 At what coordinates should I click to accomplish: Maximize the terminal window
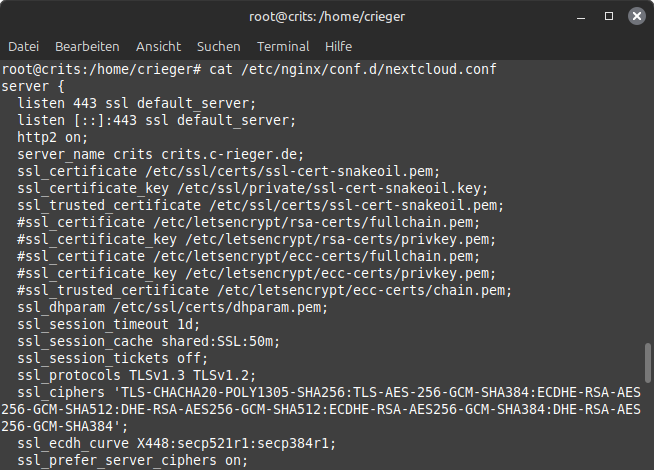click(609, 16)
